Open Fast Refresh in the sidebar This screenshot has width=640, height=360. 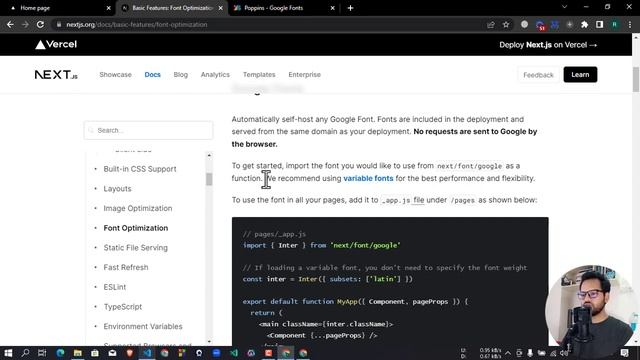[126, 267]
